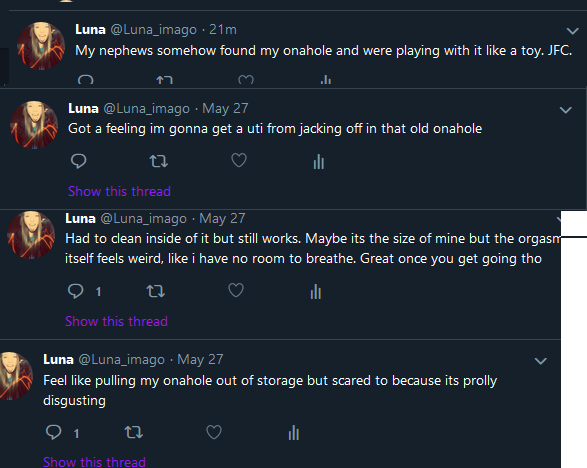Retweet the 'pulling out of storage' tweet
587x468 pixels.
[x=134, y=432]
